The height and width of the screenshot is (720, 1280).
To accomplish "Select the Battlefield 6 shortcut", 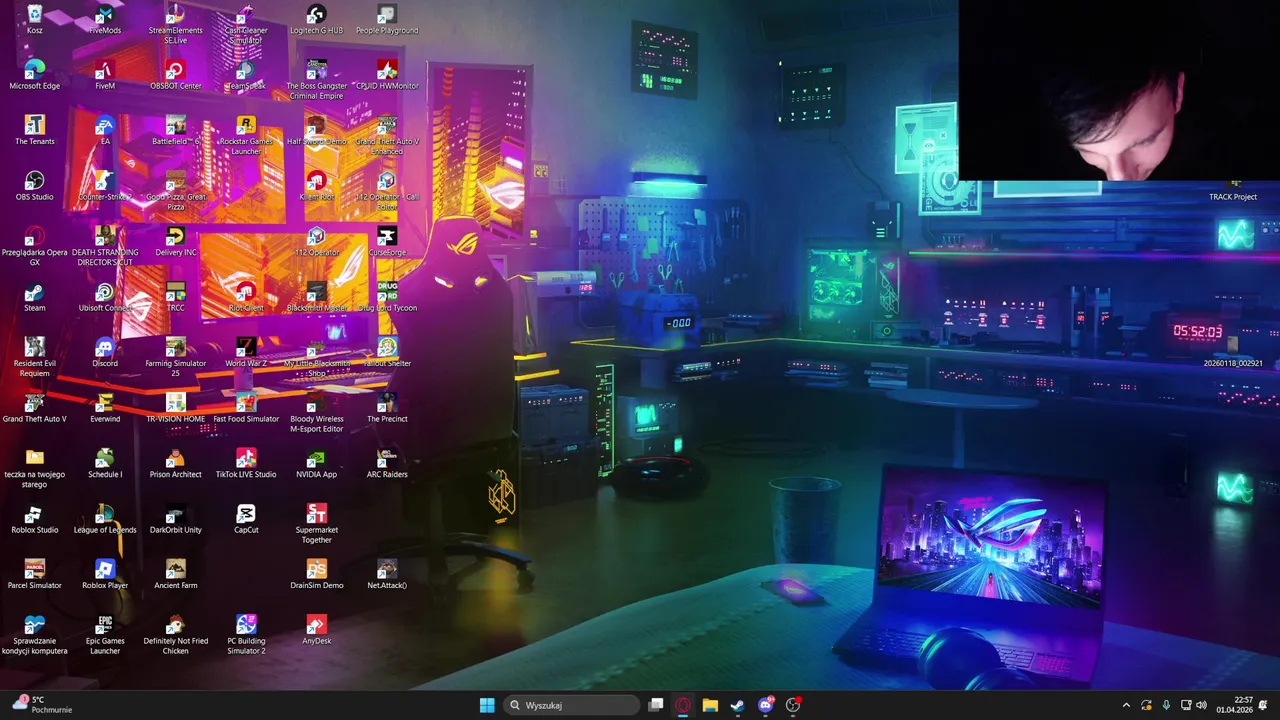I will coord(175,130).
